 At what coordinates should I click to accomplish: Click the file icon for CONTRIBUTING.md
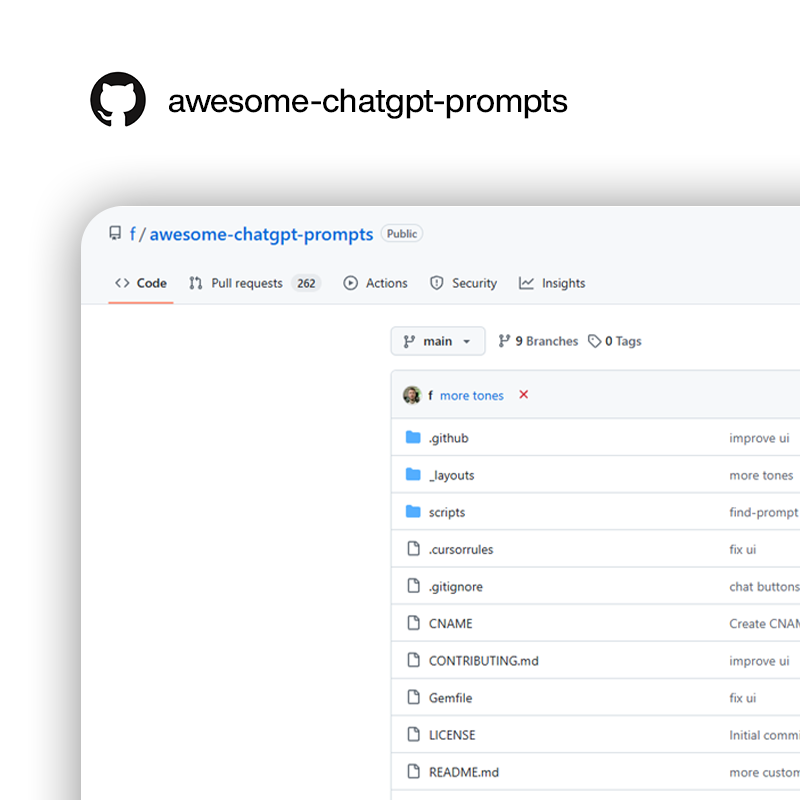[413, 660]
